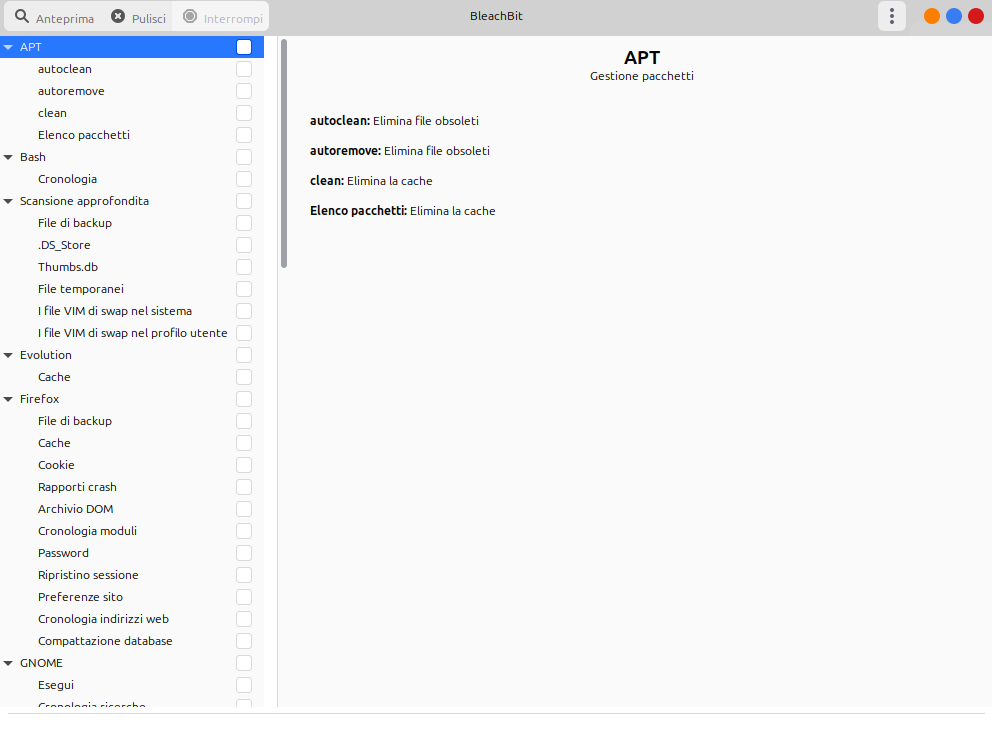Image resolution: width=992 pixels, height=743 pixels.
Task: Check File di backup checkbox under Firefox
Action: click(244, 421)
